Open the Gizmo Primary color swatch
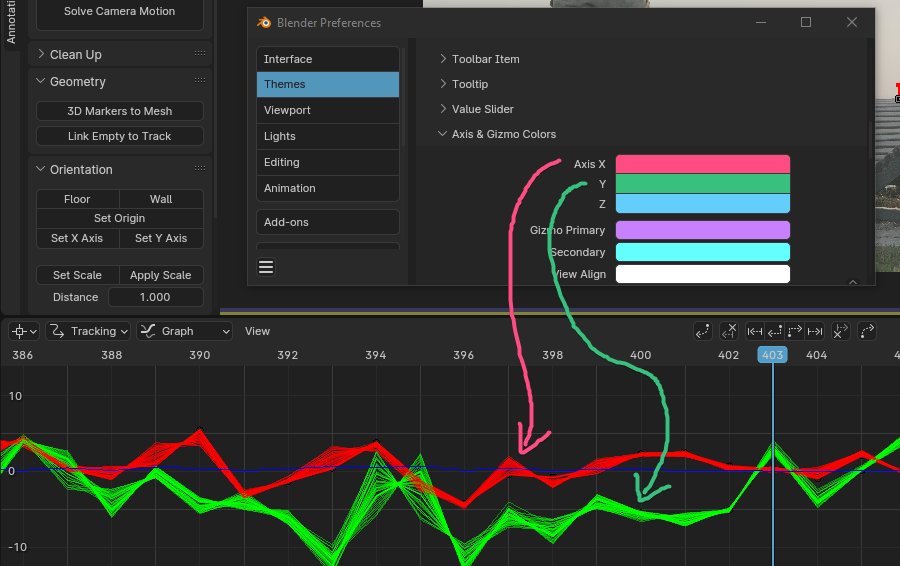Viewport: 900px width, 566px height. 703,230
